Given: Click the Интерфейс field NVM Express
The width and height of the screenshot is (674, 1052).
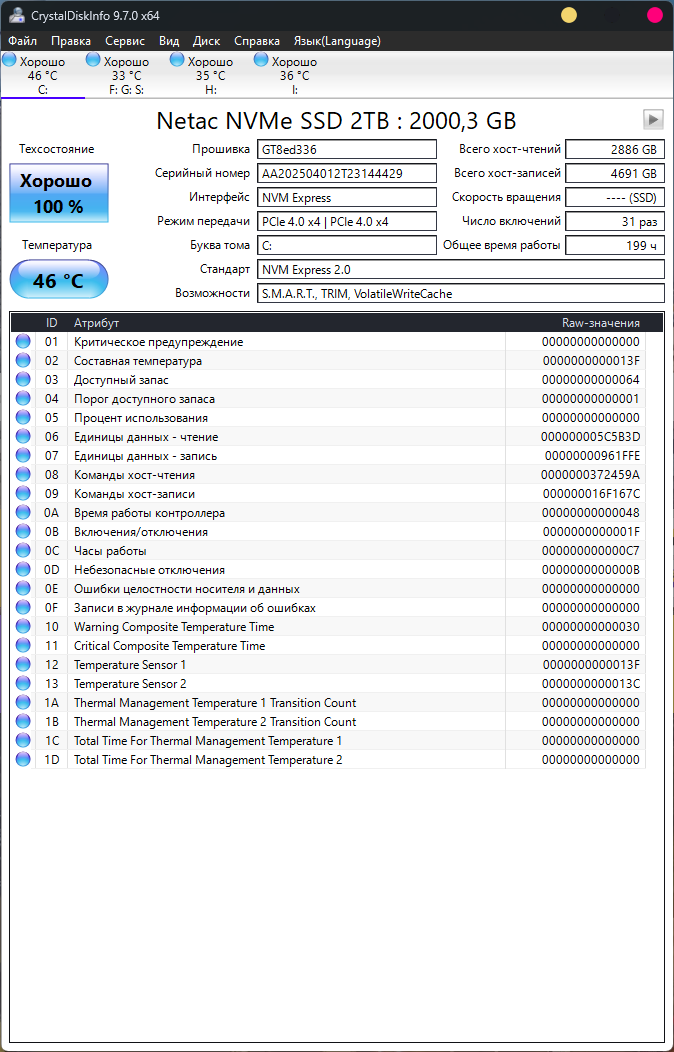Looking at the screenshot, I should coord(347,197).
